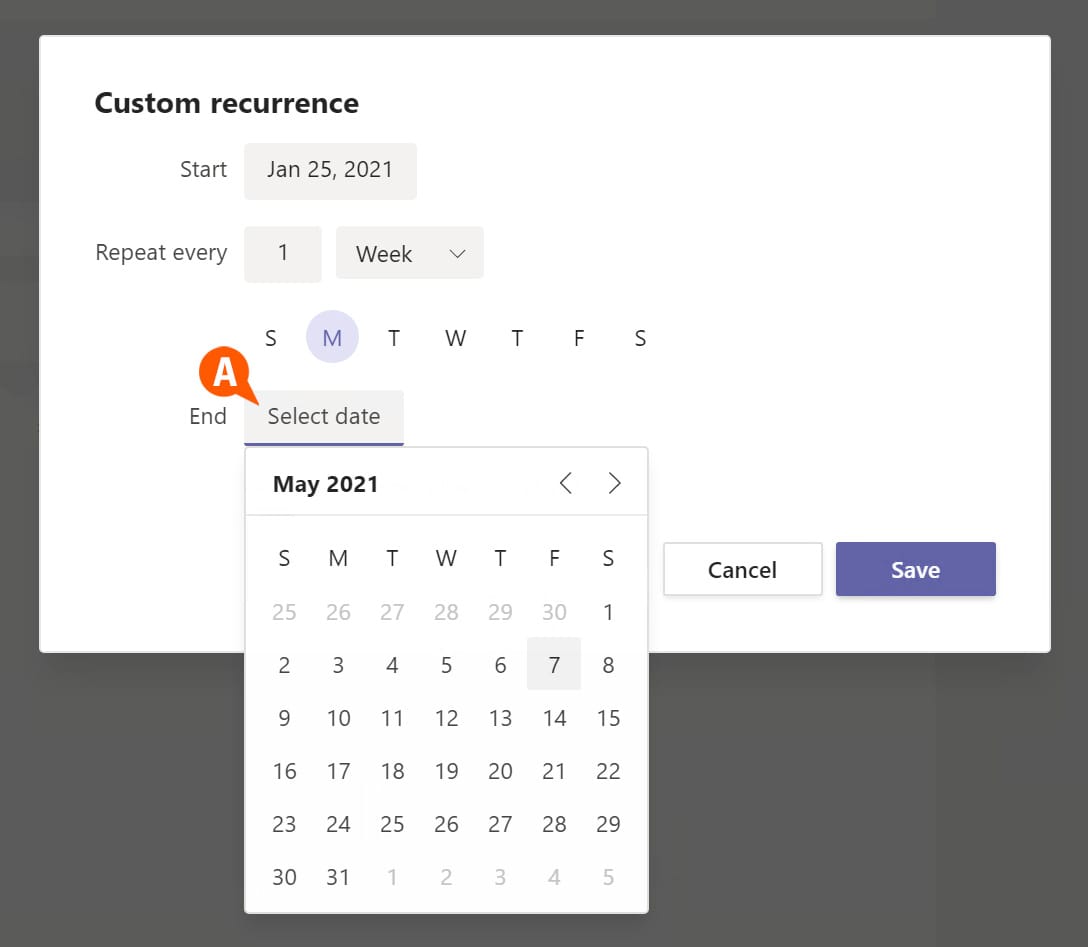
Task: Go to next month in calendar
Action: coord(614,484)
